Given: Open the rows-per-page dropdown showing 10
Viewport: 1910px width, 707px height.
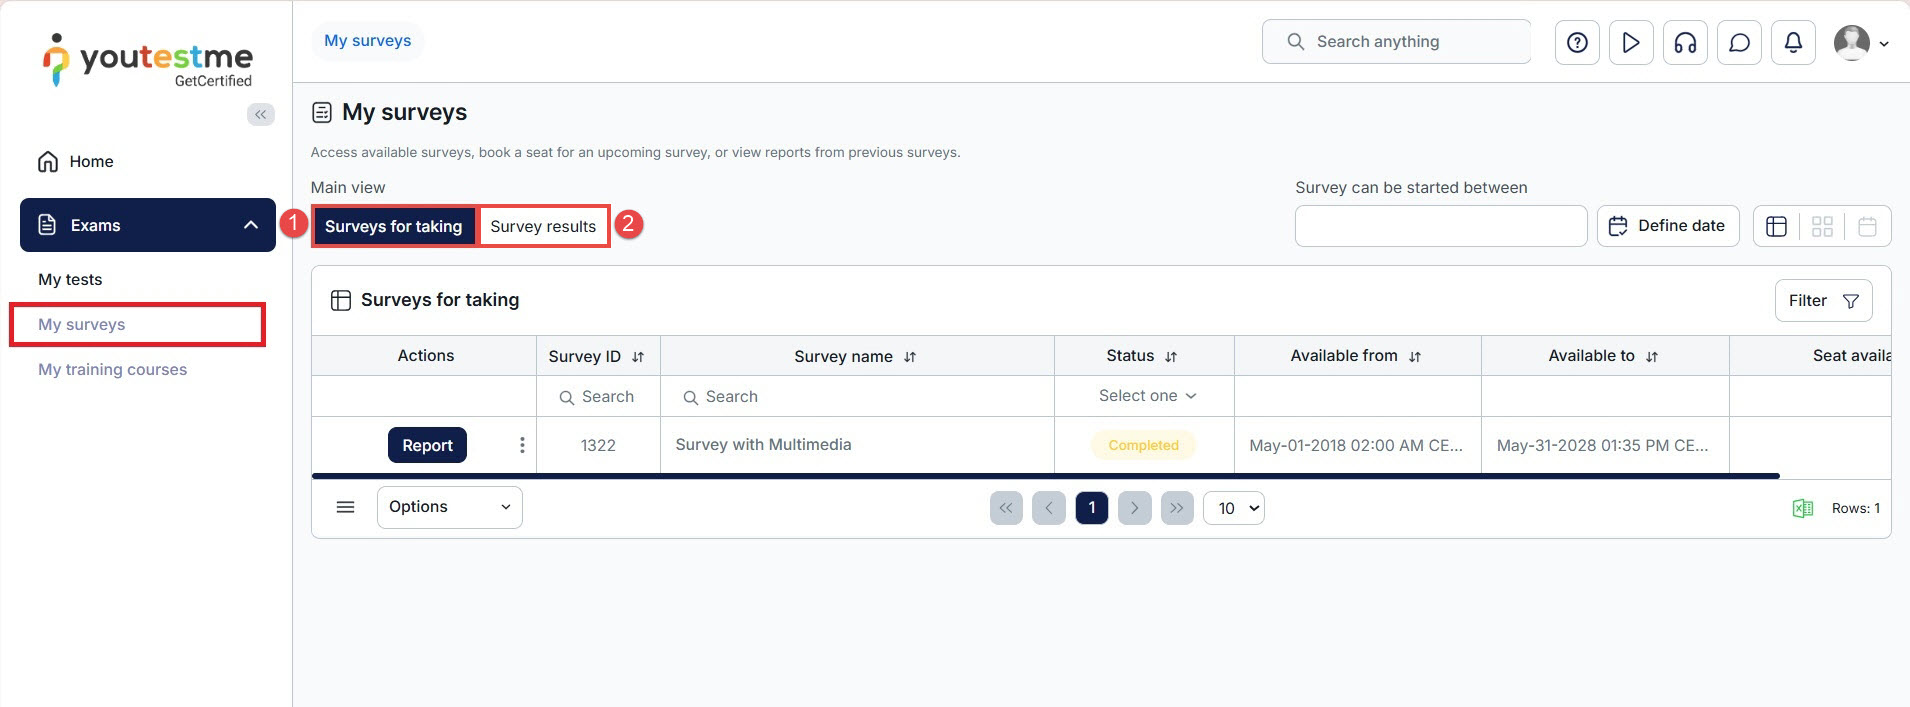Looking at the screenshot, I should (1234, 508).
